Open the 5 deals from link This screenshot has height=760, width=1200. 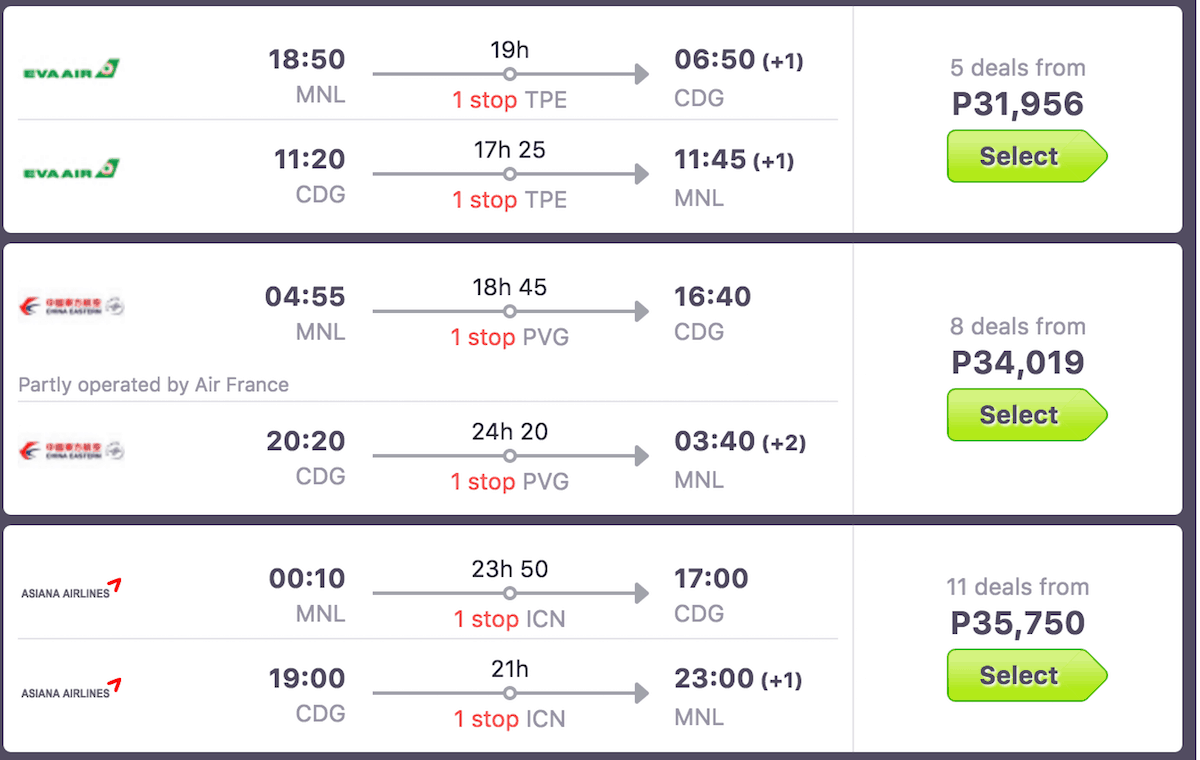click(x=1018, y=68)
